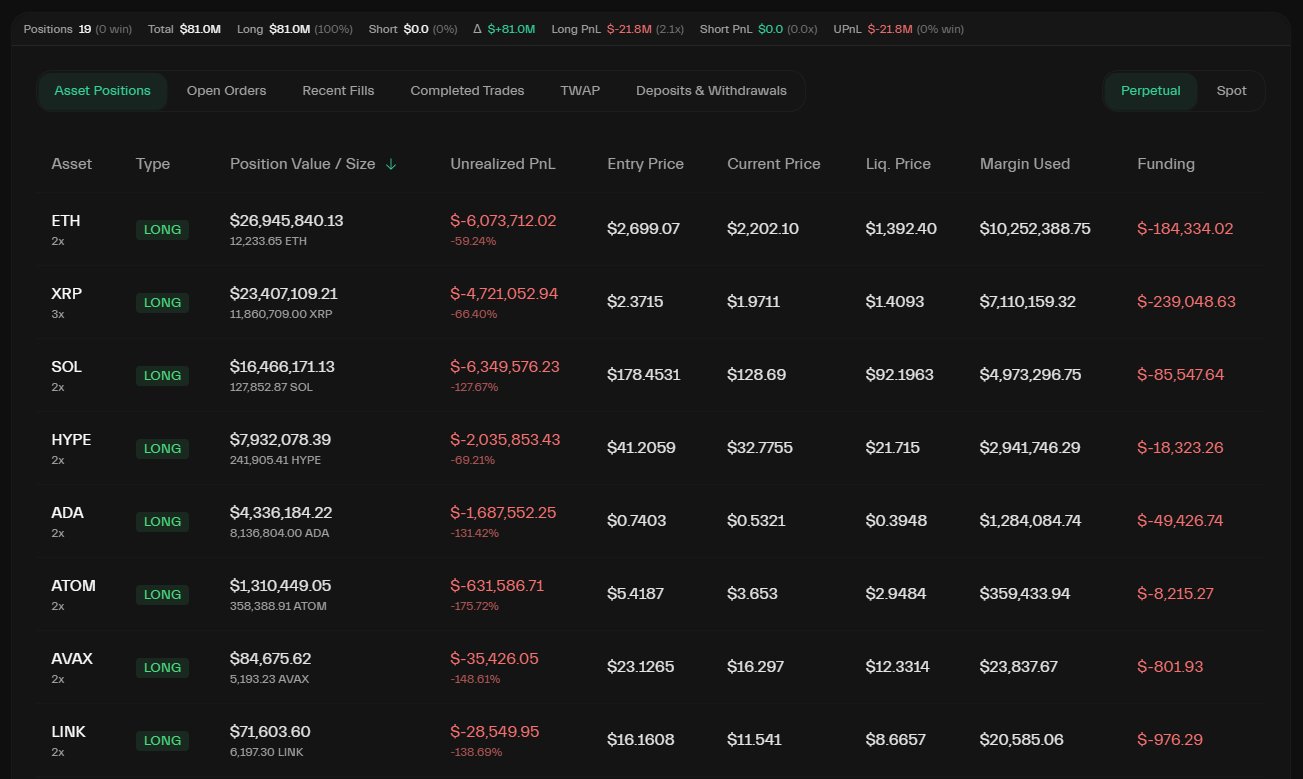This screenshot has height=779, width=1303.
Task: Click the Total $81.0M summary stat
Action: point(184,30)
